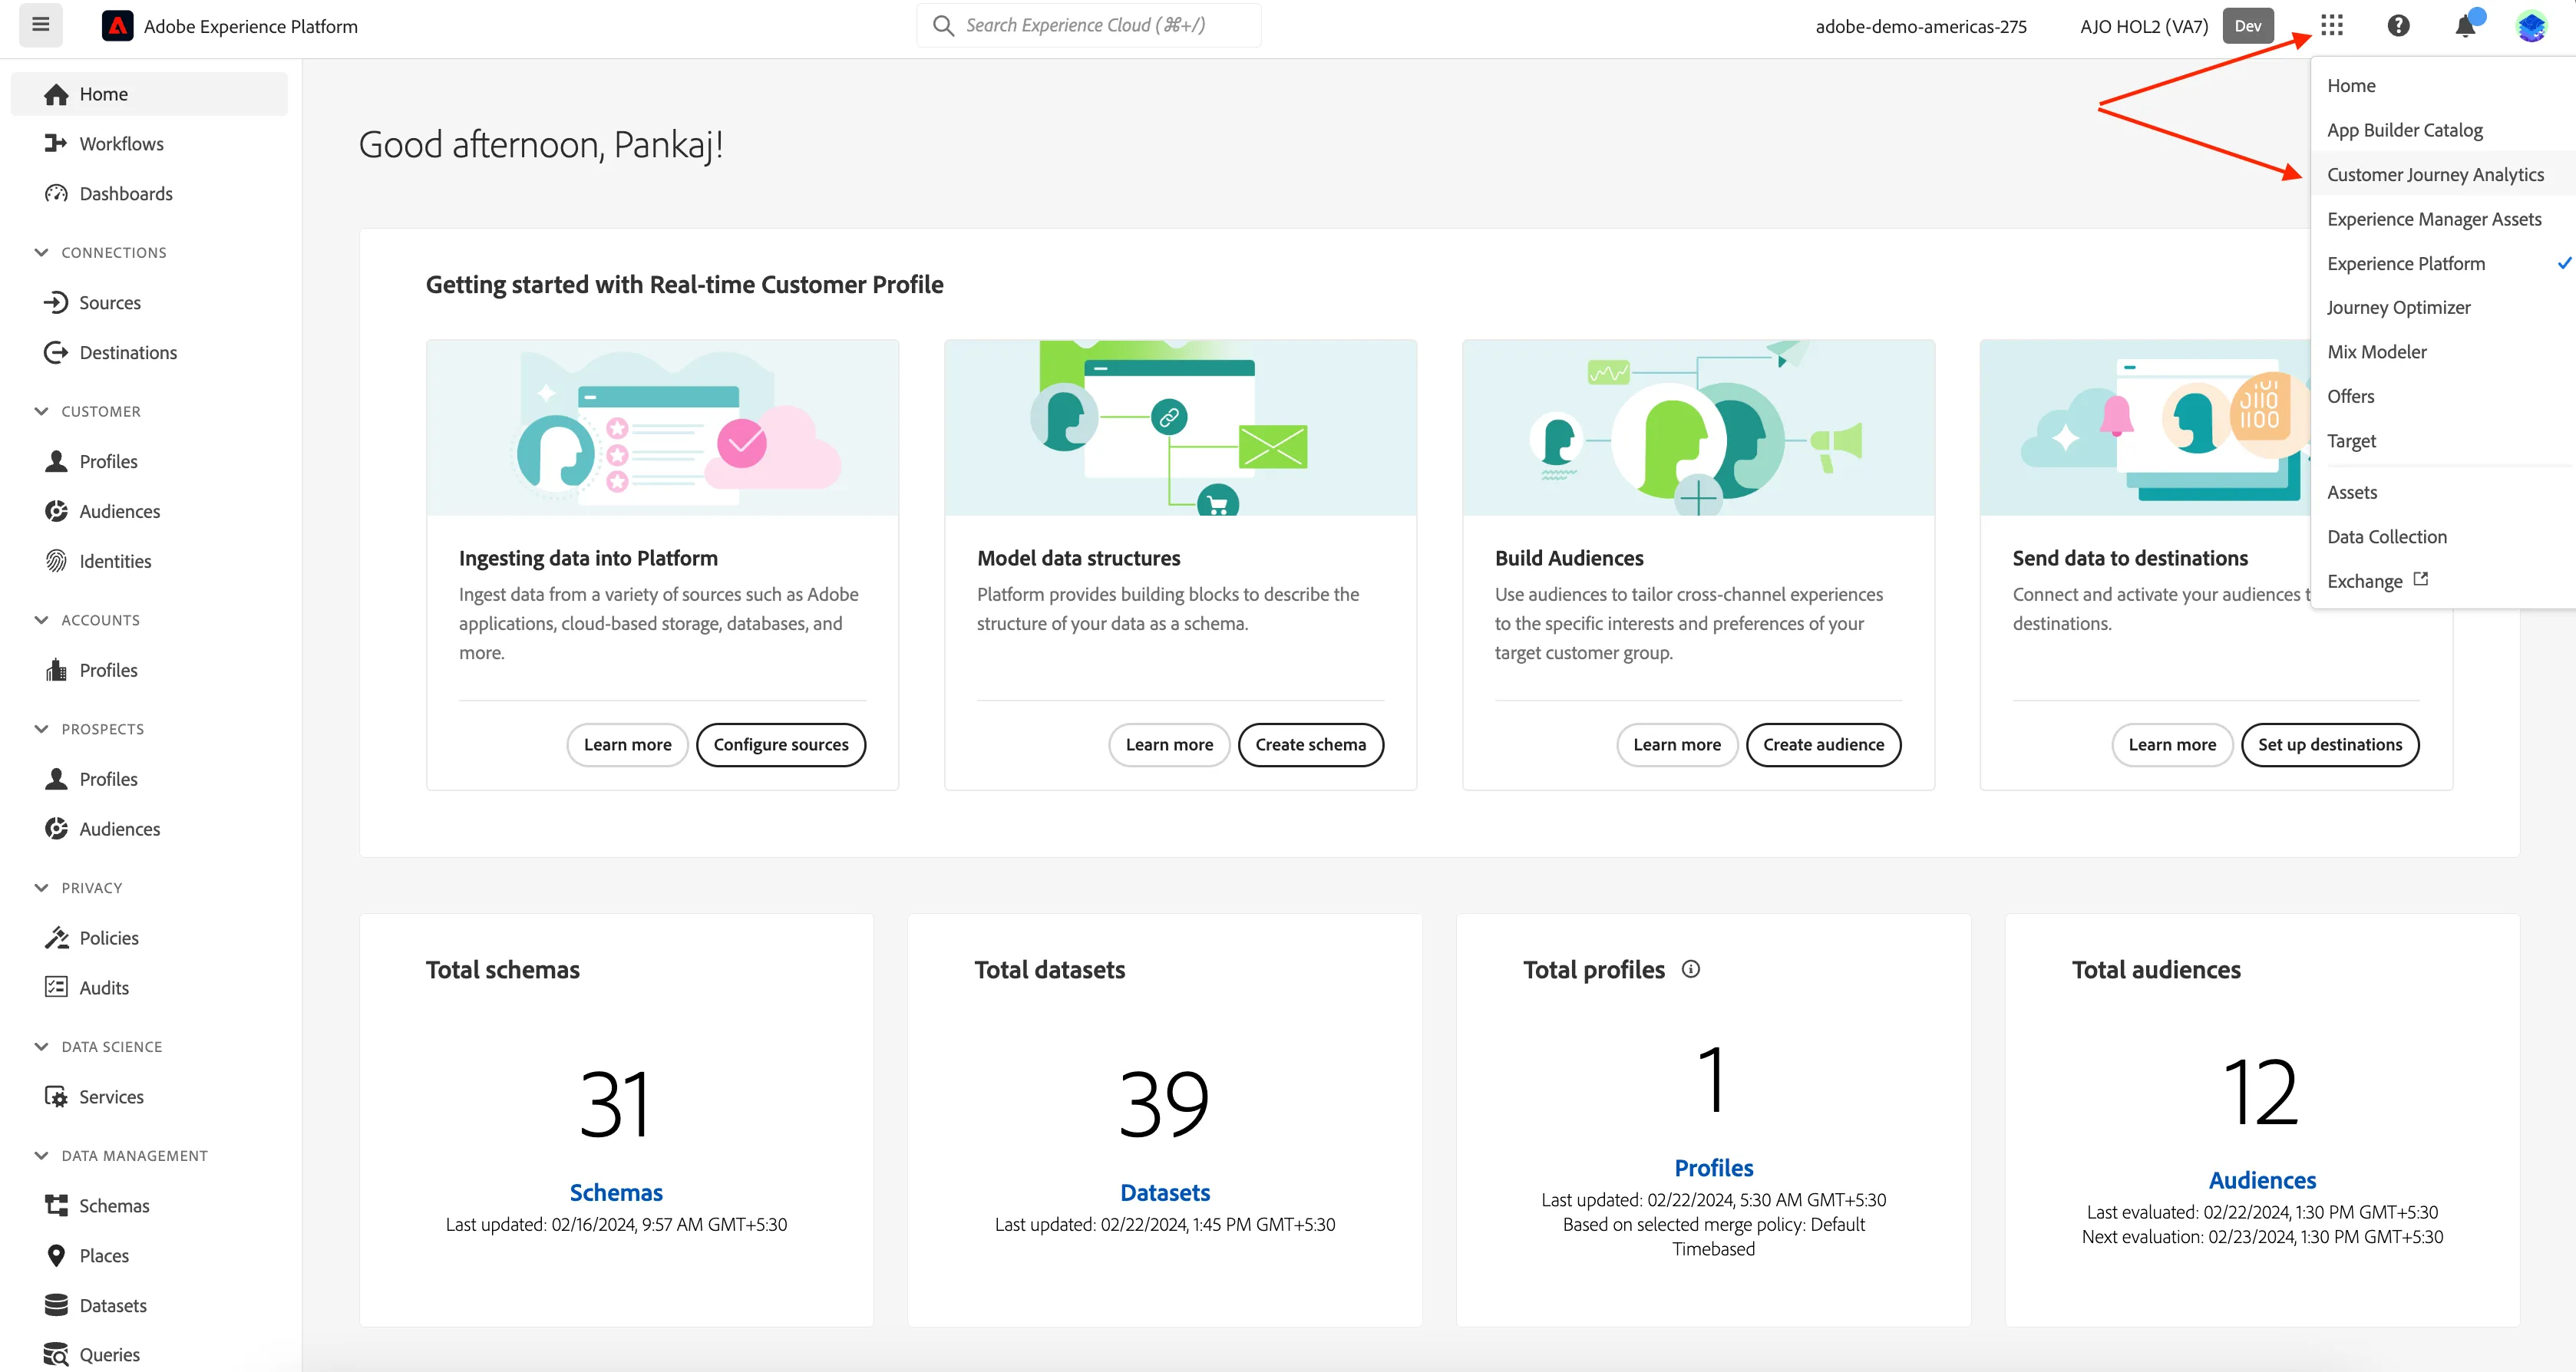Open the AJO HOL2 (VA7) sandbox selector
This screenshot has height=1372, width=2576.
click(2144, 26)
